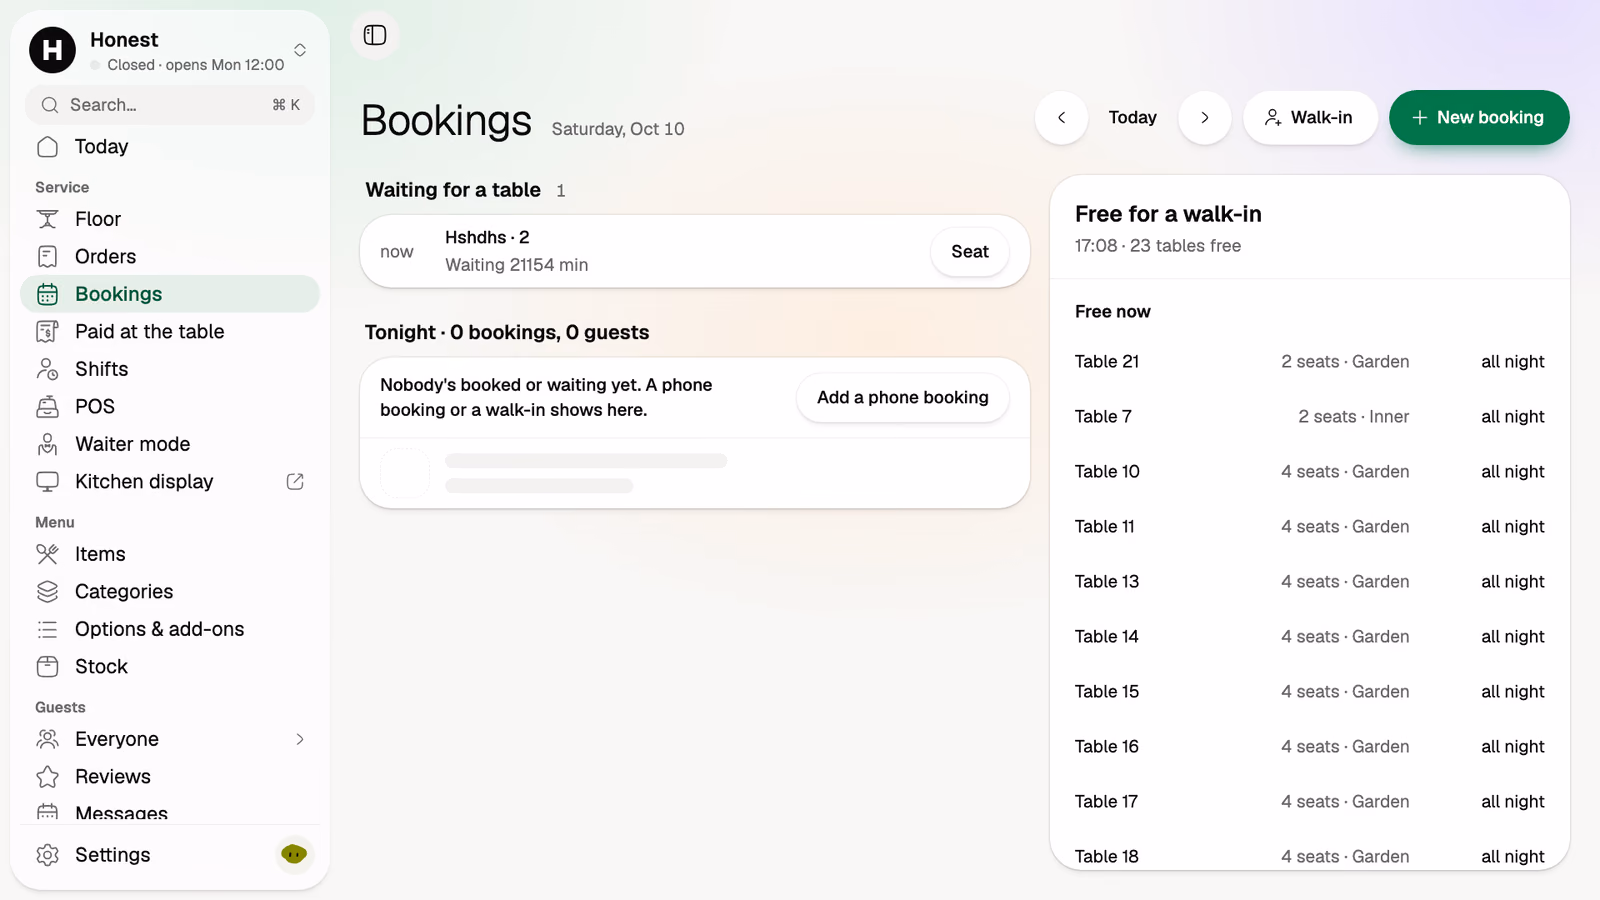1600x900 pixels.
Task: Click the Honest restaurant logo avatar
Action: point(52,50)
